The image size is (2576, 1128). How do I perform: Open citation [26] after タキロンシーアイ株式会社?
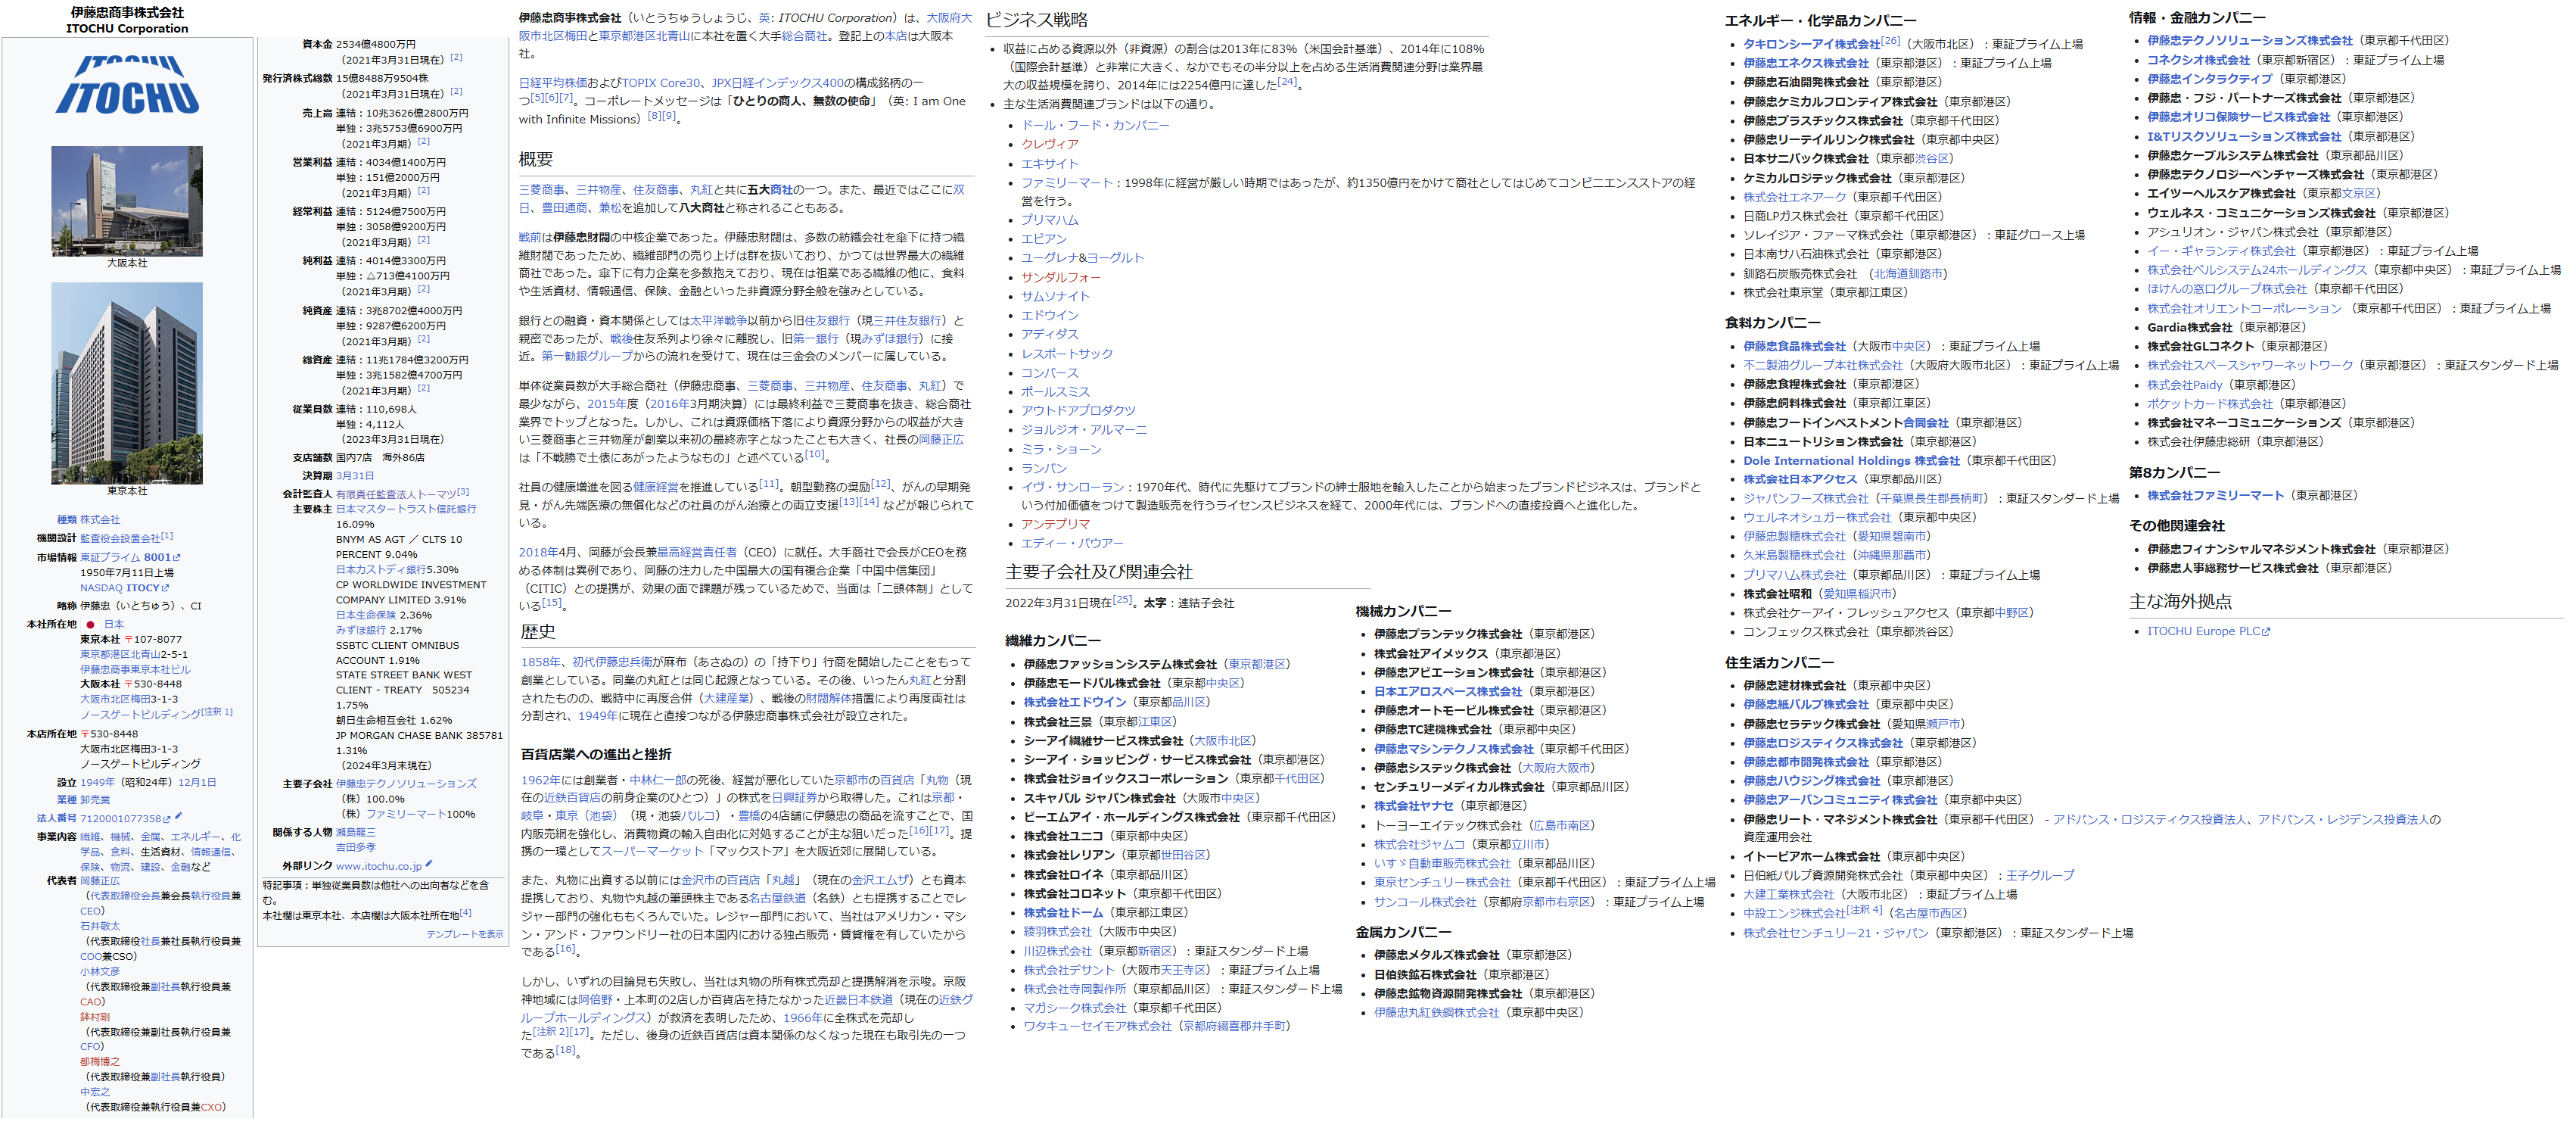coord(1890,41)
